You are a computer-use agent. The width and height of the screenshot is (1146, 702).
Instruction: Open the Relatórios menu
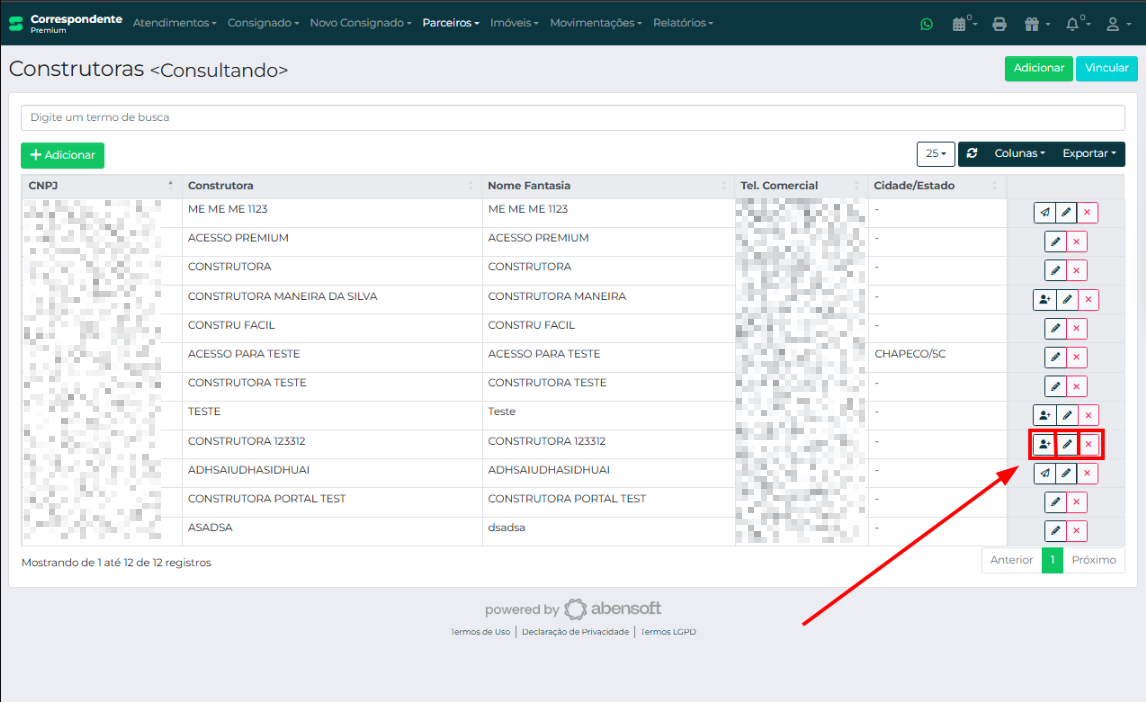tap(683, 23)
